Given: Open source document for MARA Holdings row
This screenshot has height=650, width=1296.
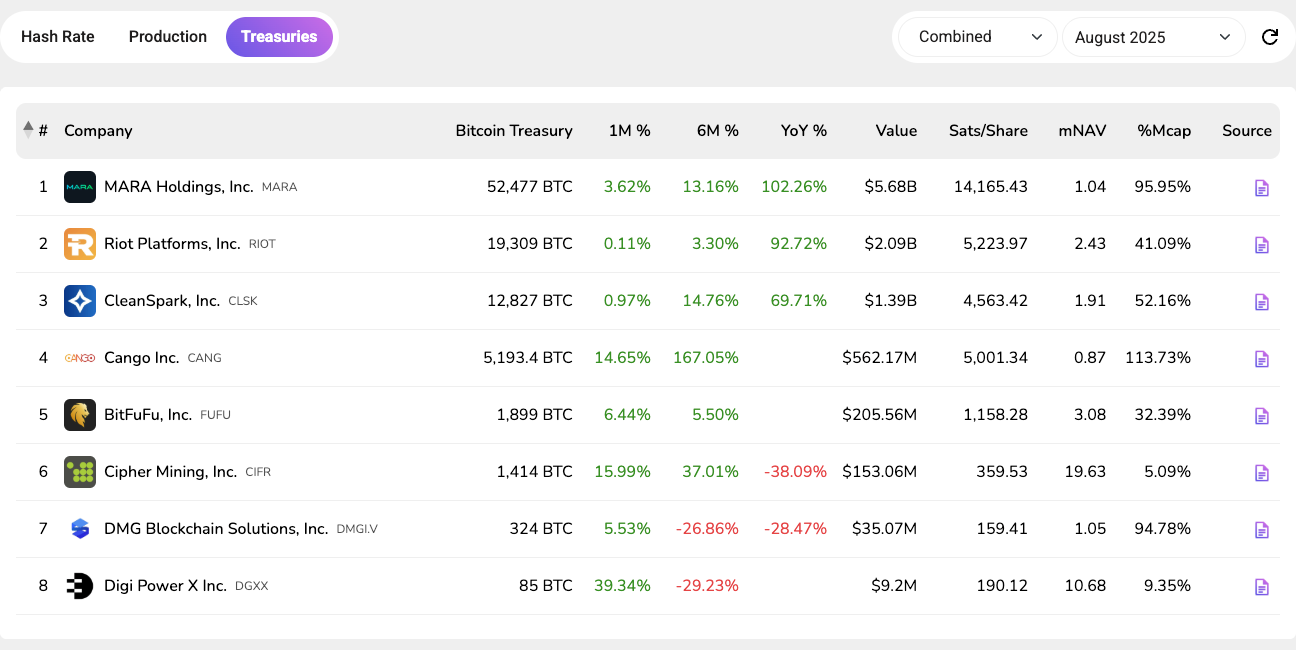Looking at the screenshot, I should 1261,188.
